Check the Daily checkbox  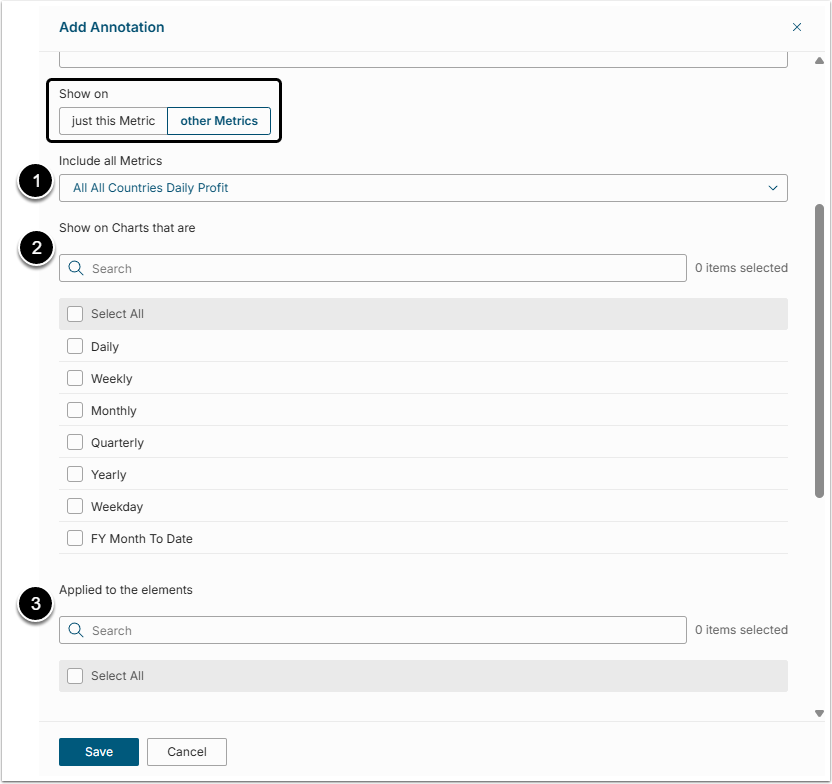point(75,347)
